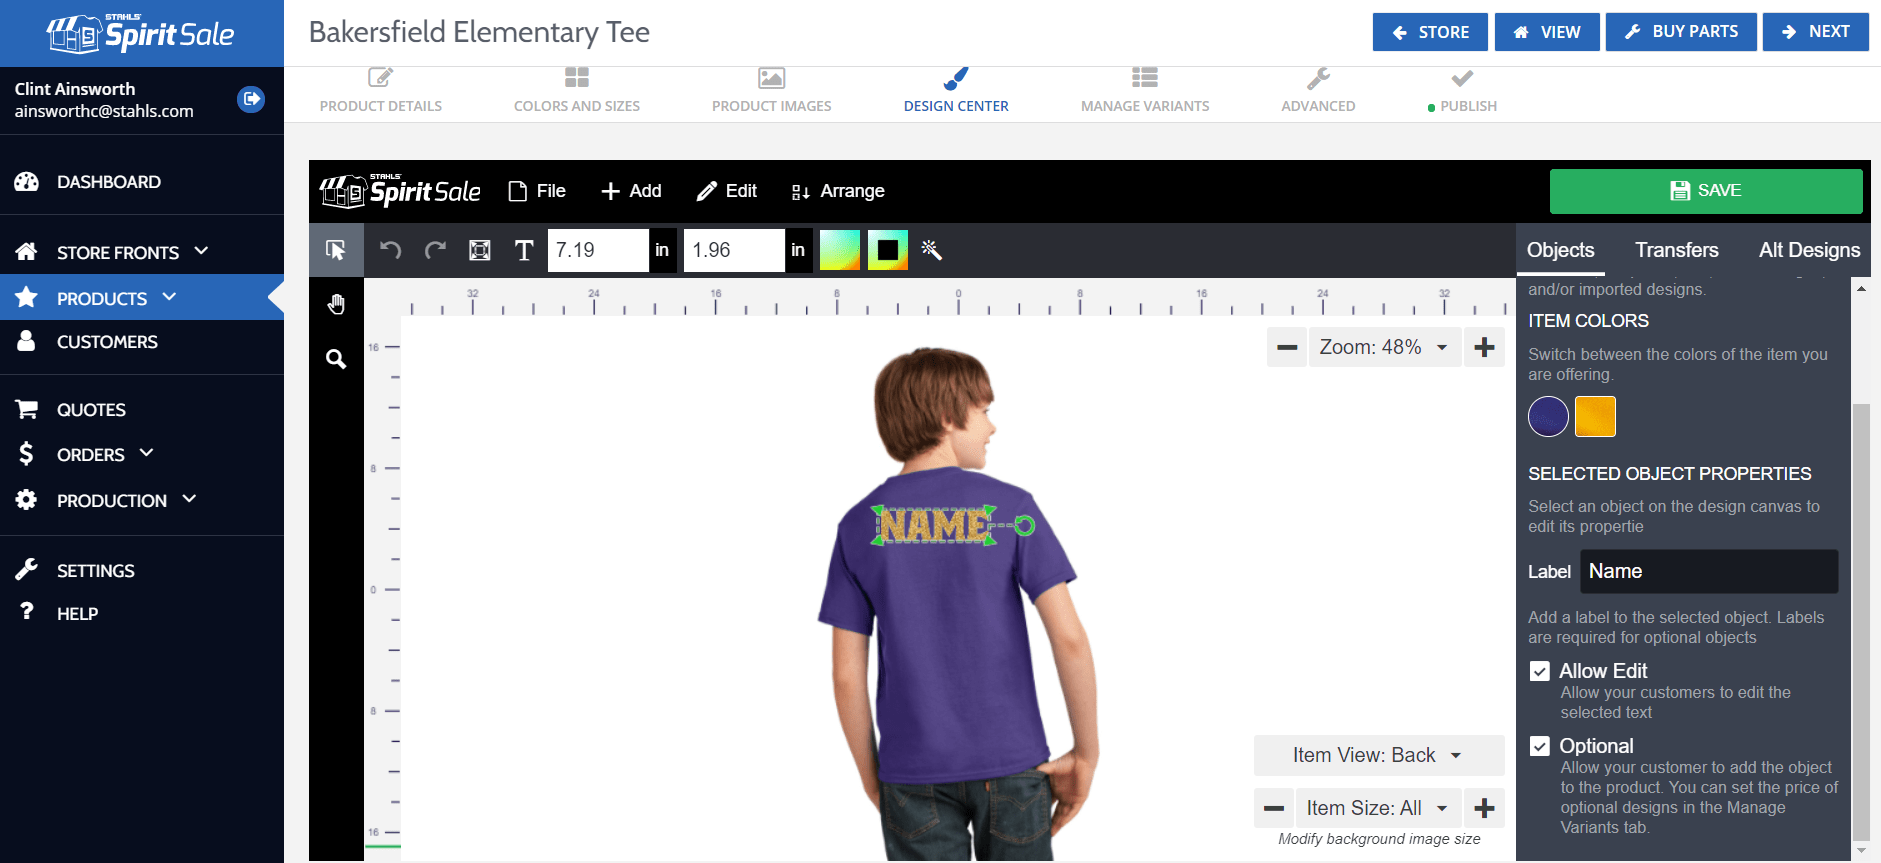
Task: Go to the Product Images step
Action: (772, 91)
